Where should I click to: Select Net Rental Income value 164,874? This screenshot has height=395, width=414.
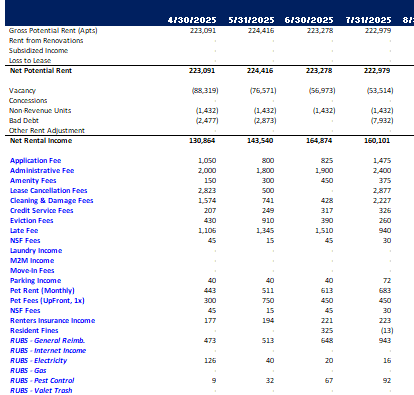pyautogui.click(x=319, y=141)
